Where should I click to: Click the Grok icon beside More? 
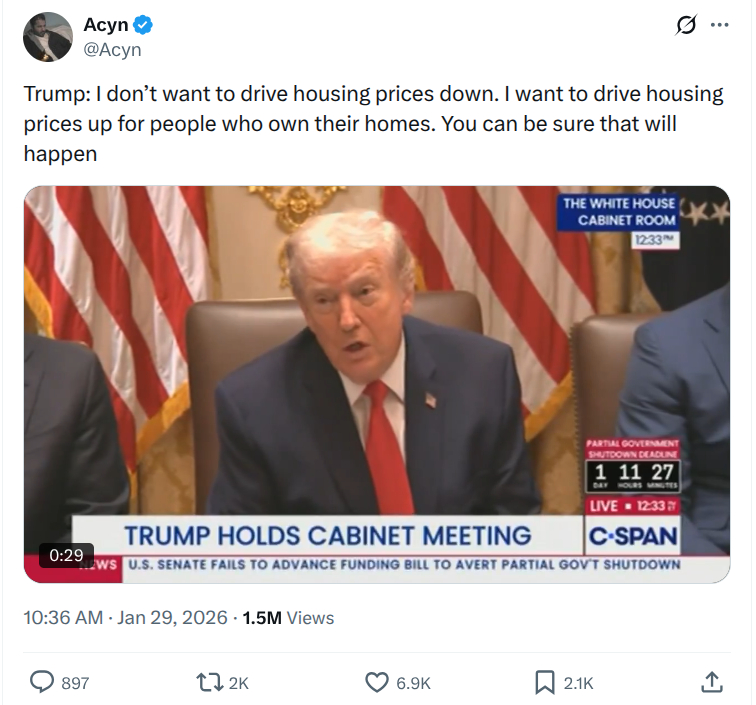(x=686, y=26)
